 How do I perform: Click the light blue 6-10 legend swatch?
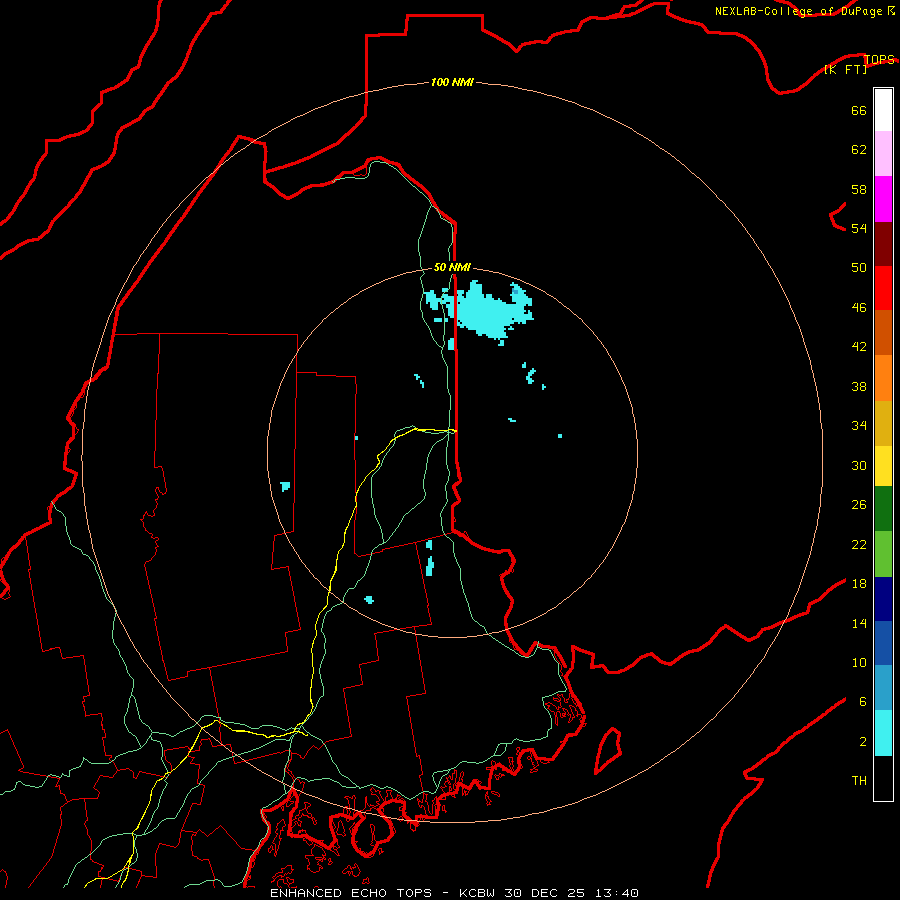tap(883, 688)
